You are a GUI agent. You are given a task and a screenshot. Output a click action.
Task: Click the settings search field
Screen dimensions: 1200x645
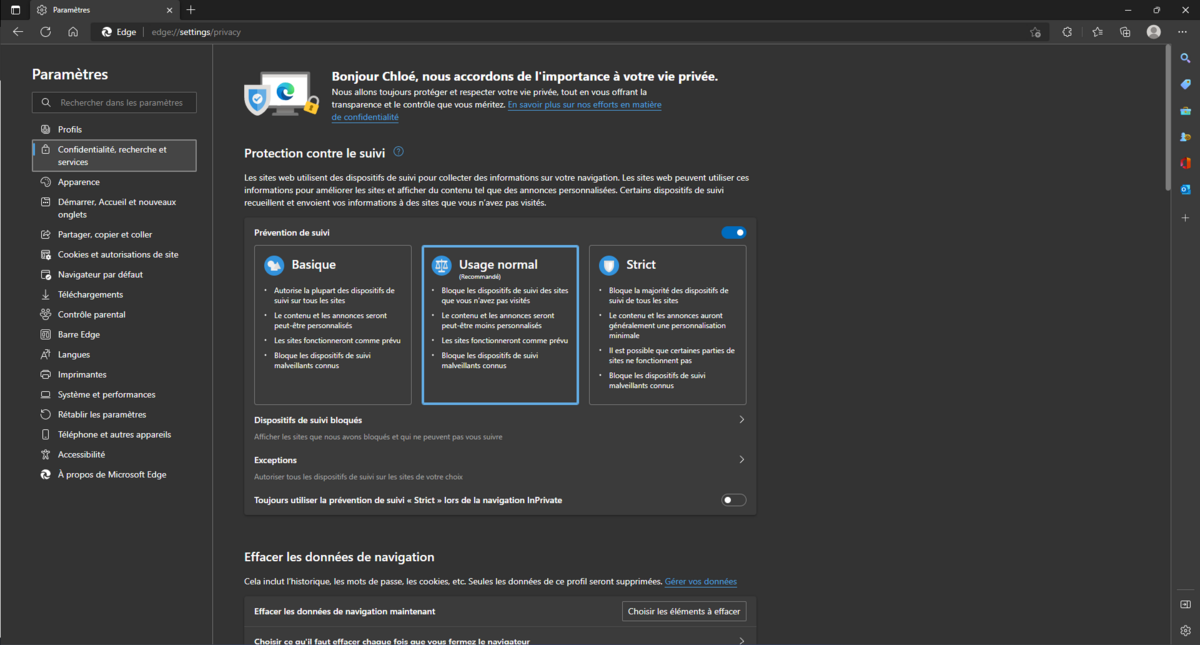(x=114, y=102)
